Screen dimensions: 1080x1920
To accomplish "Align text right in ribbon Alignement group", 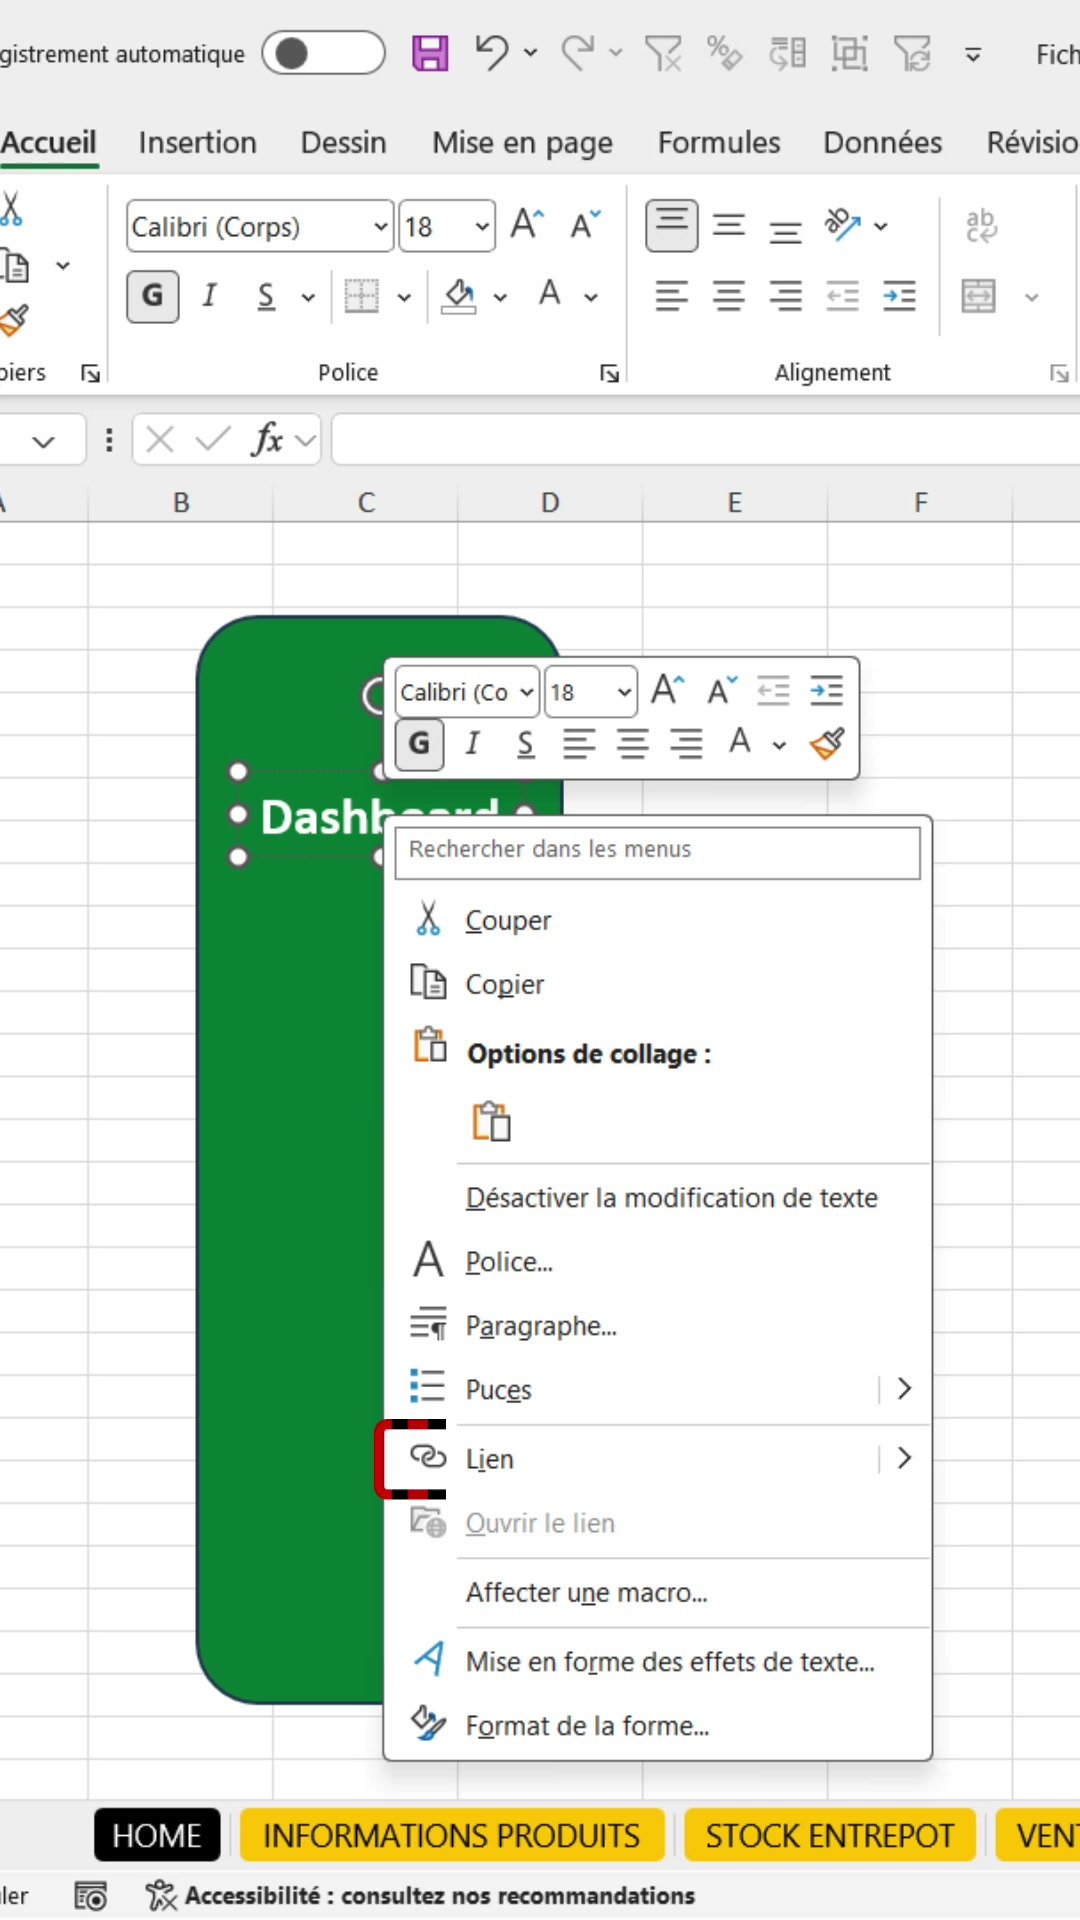I will 786,296.
